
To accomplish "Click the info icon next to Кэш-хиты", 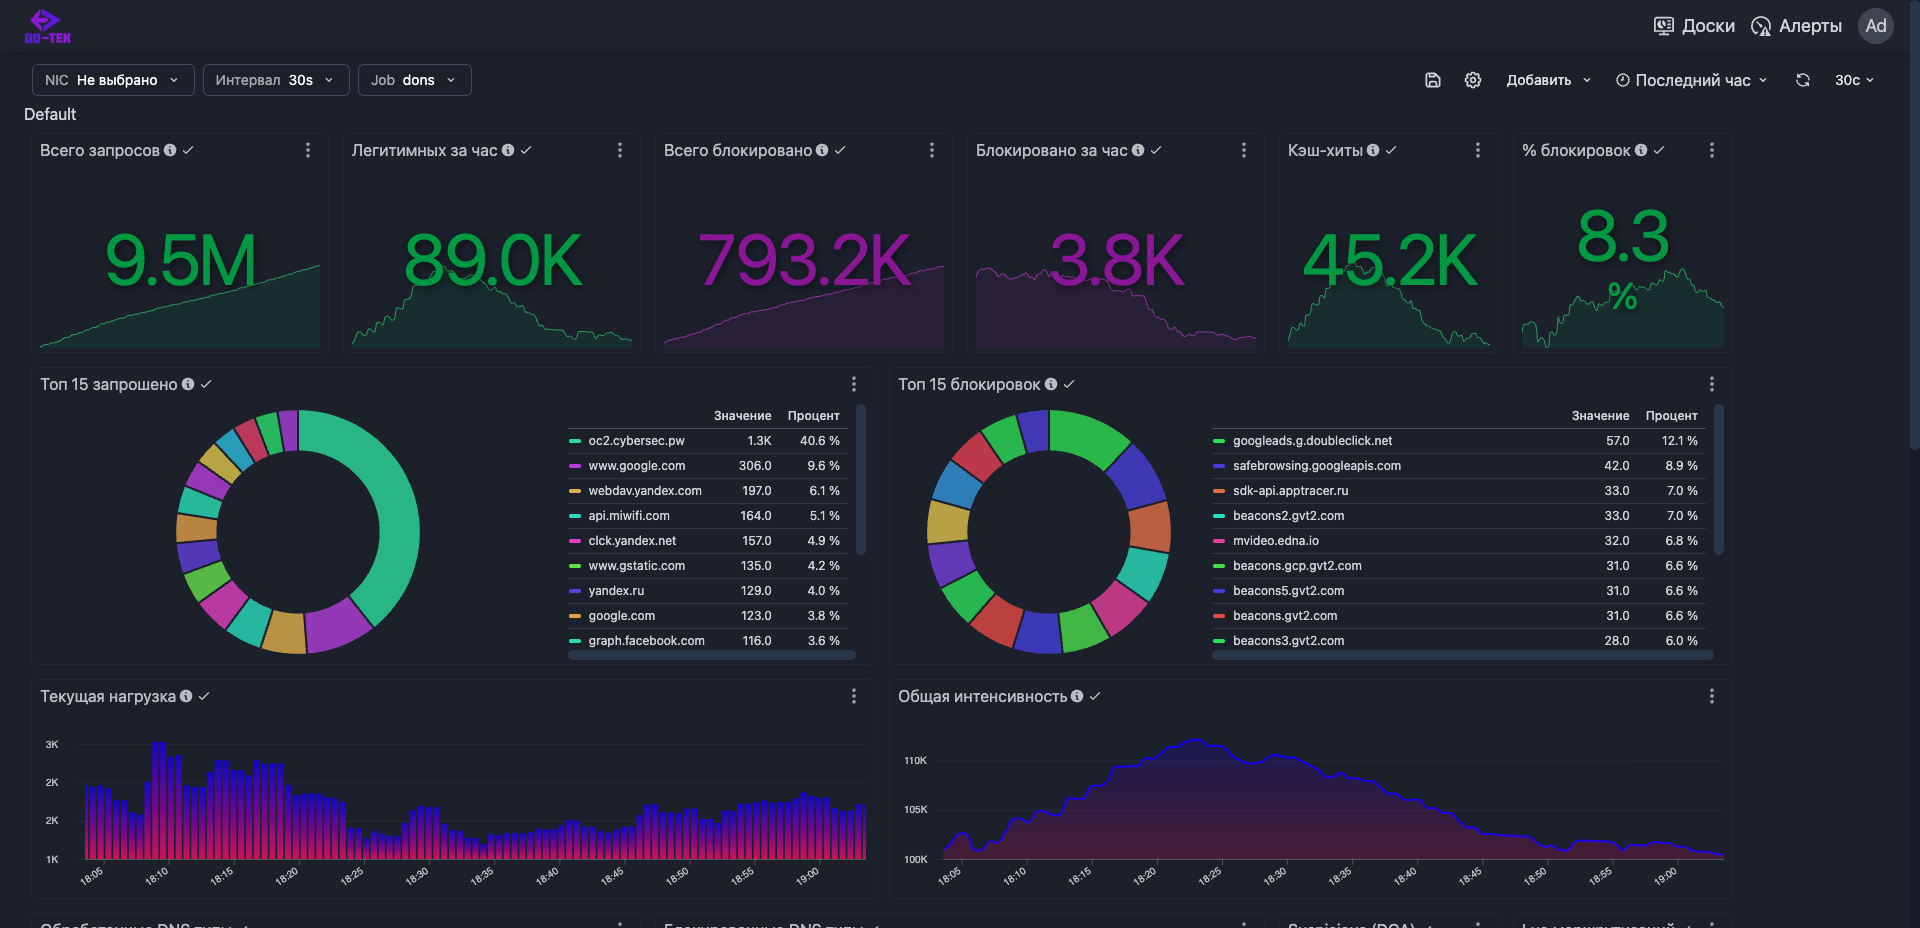I will pos(1373,150).
